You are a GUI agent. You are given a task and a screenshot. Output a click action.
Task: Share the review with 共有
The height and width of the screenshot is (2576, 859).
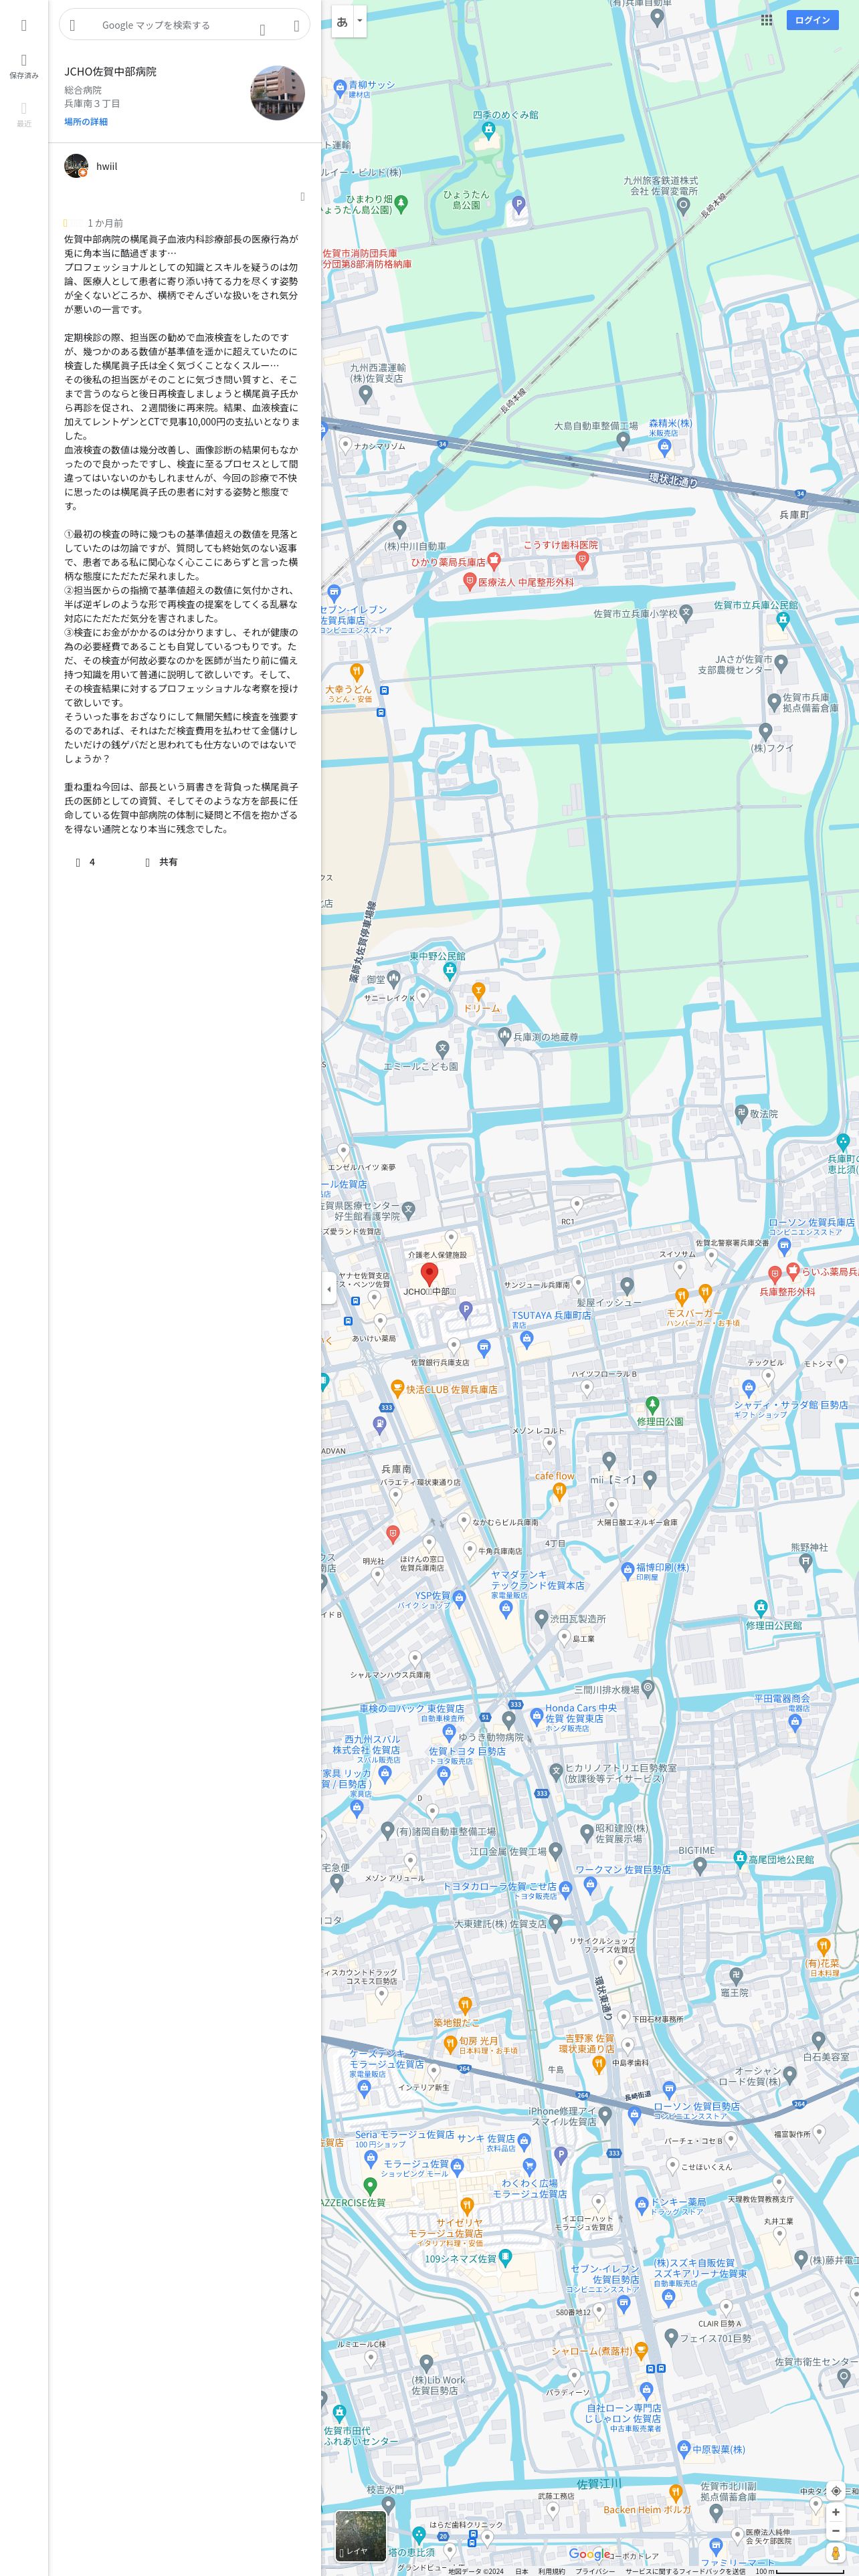point(161,862)
